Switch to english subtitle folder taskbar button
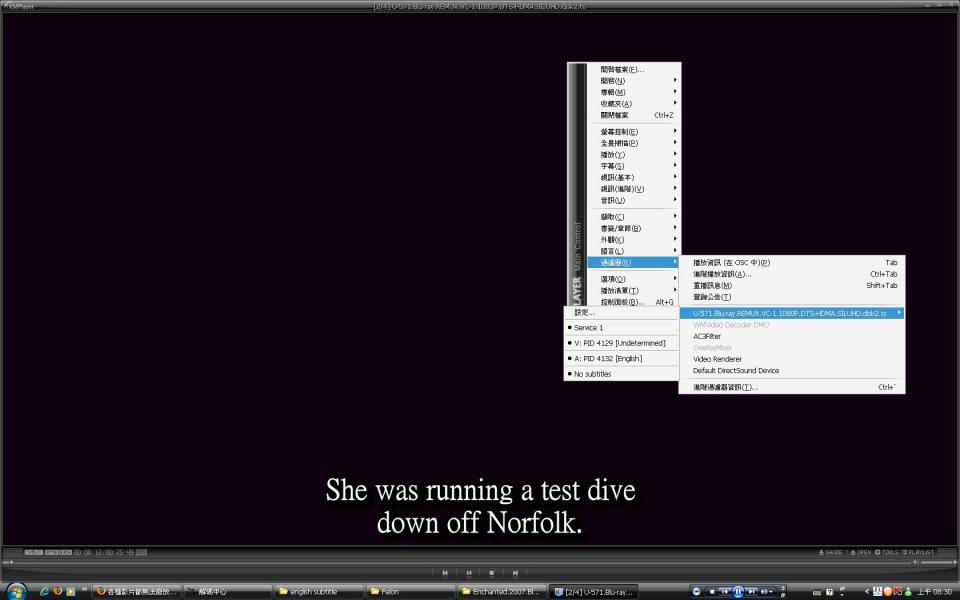The width and height of the screenshot is (960, 600). [x=318, y=591]
